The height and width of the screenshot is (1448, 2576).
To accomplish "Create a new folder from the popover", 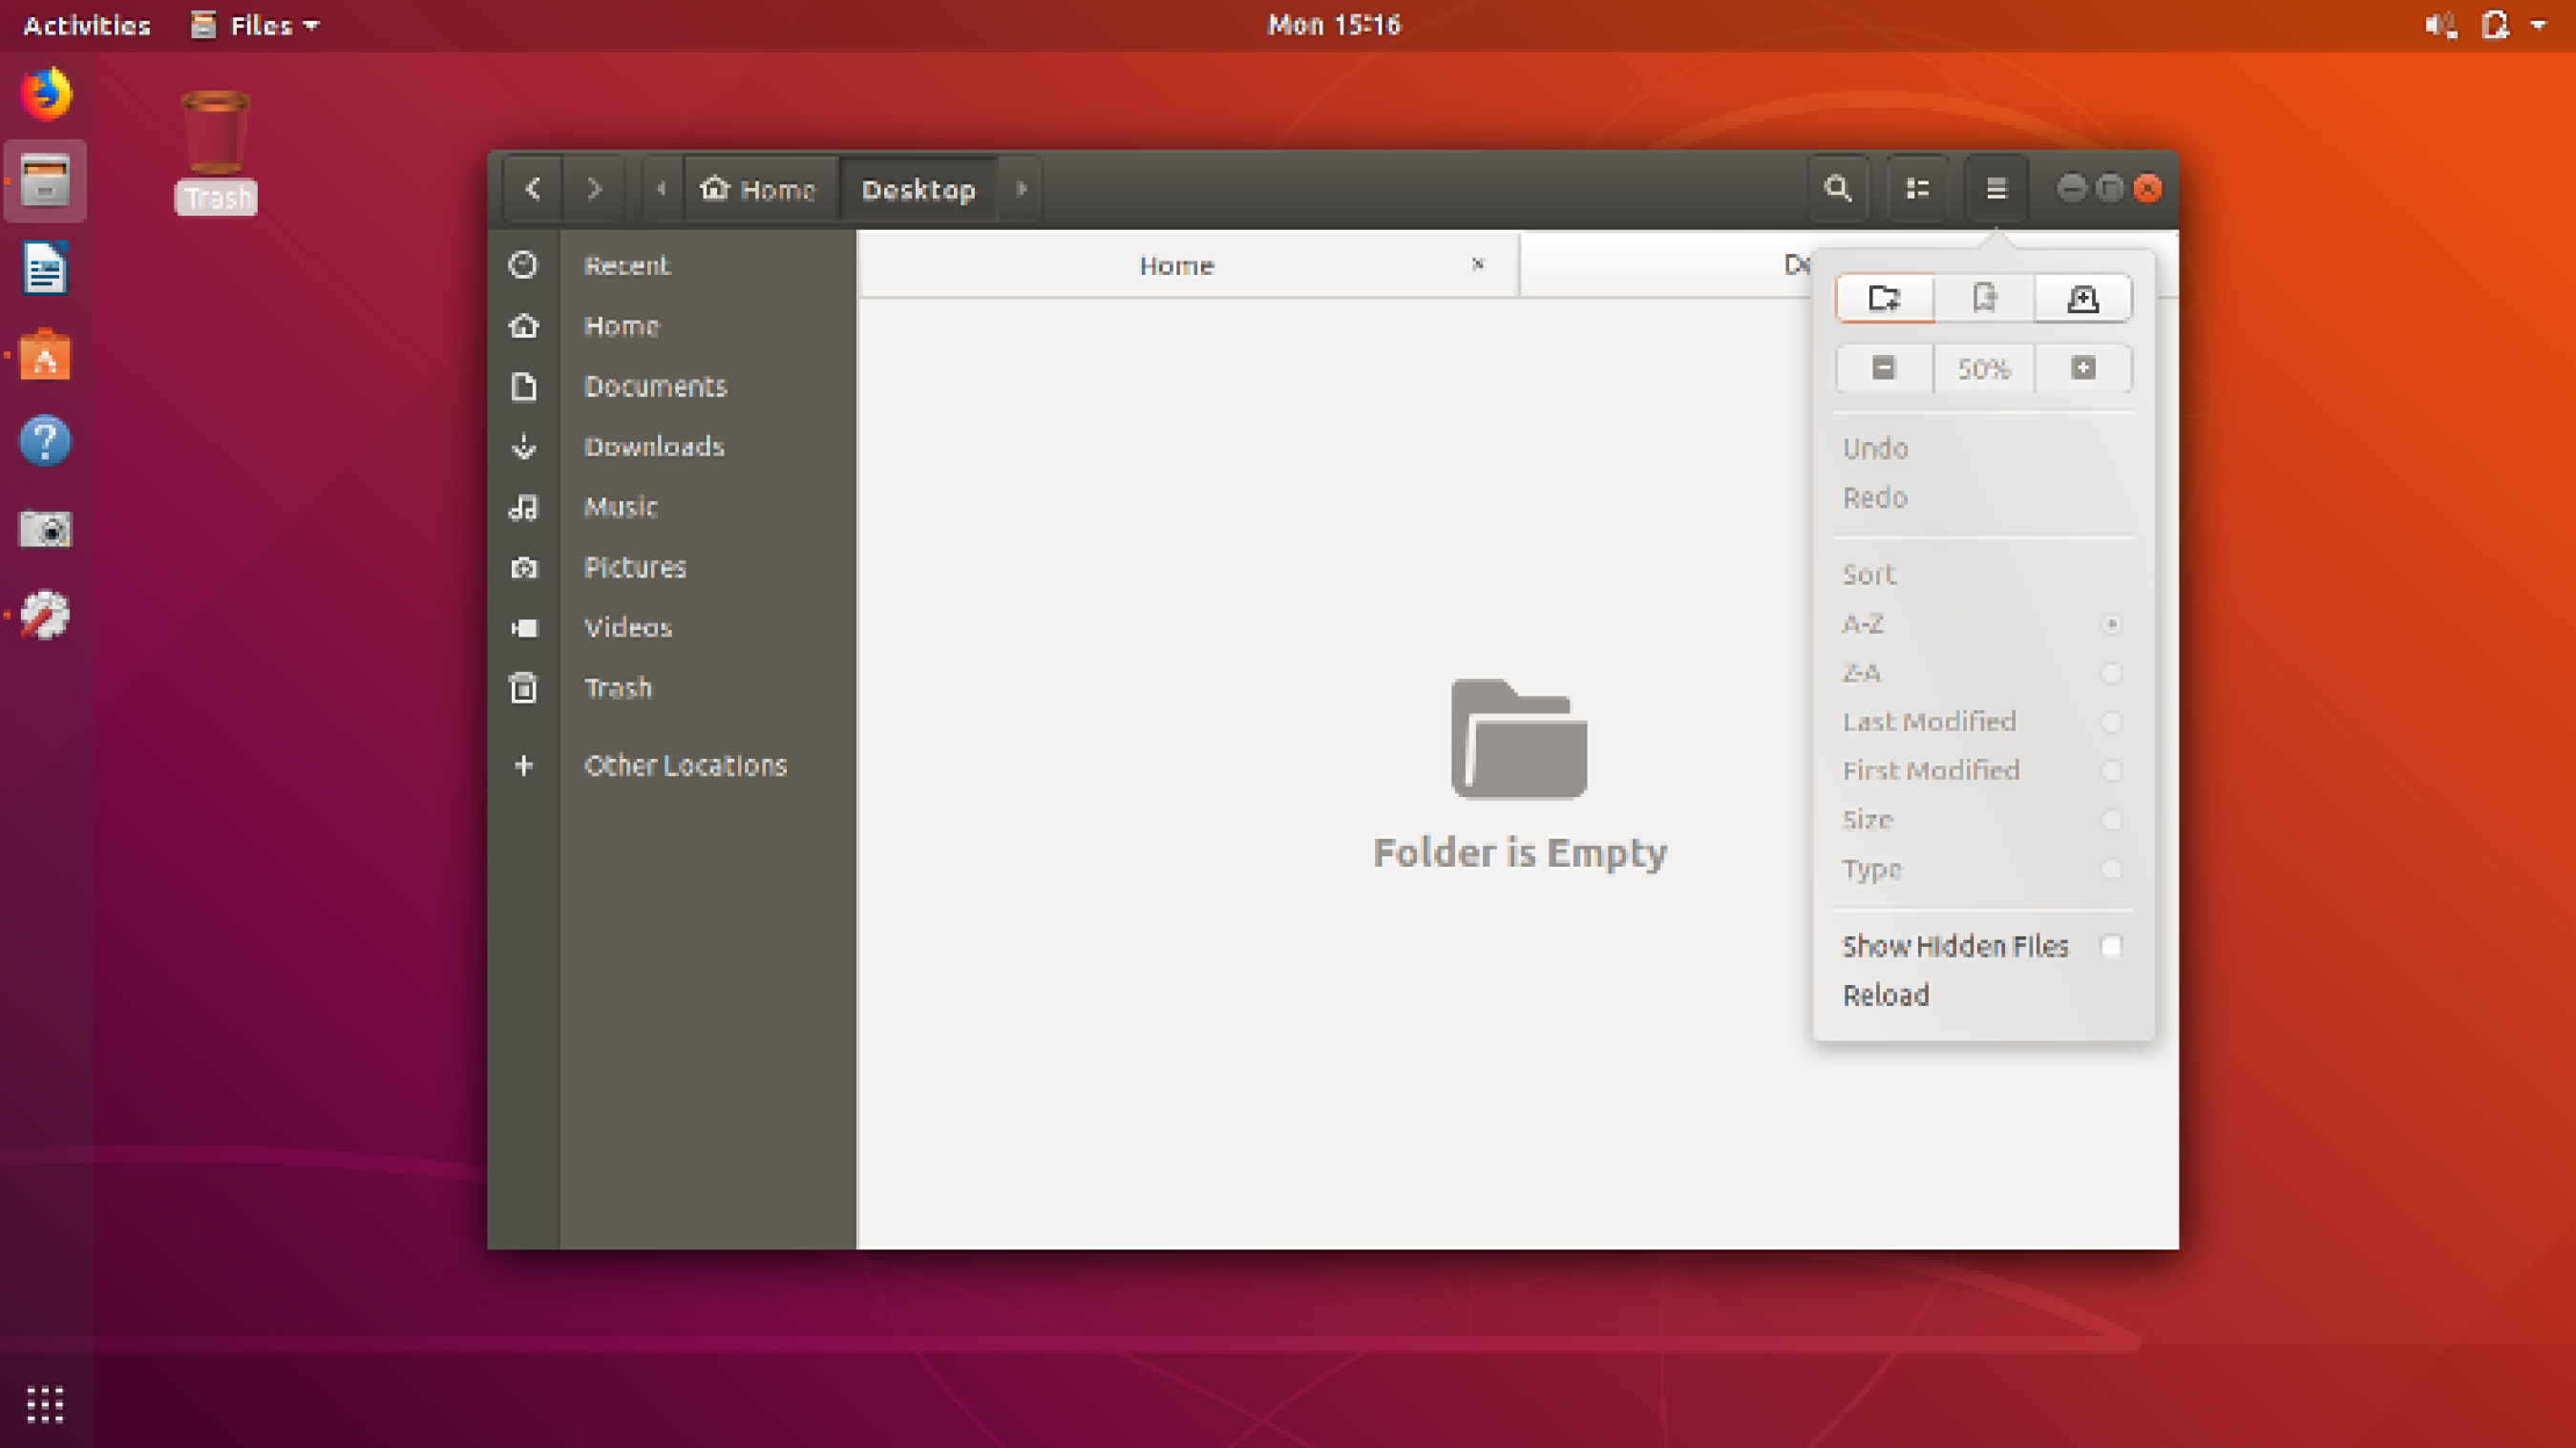I will point(1885,298).
